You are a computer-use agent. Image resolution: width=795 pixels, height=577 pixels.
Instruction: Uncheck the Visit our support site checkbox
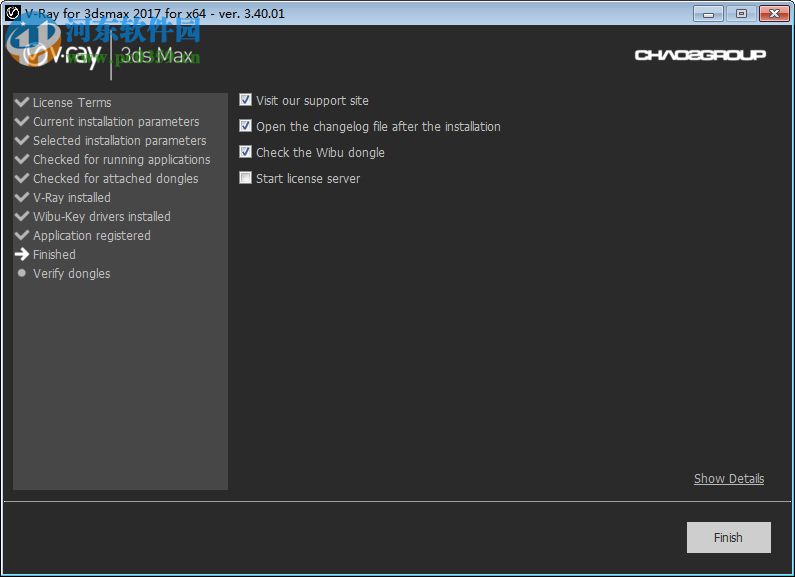point(245,100)
